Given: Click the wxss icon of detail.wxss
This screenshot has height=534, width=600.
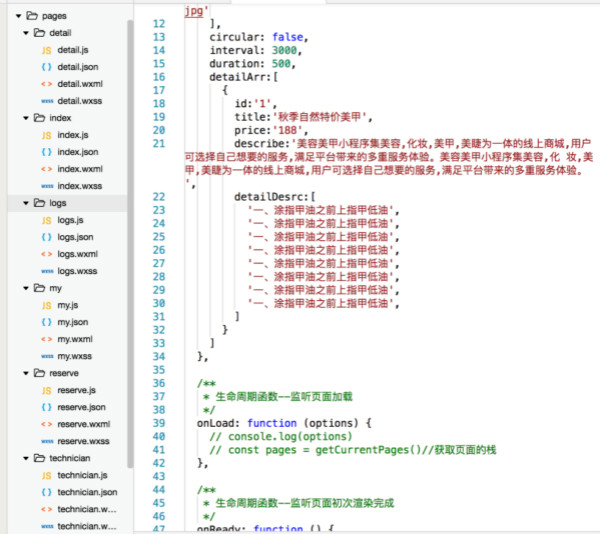Looking at the screenshot, I should coord(47,101).
